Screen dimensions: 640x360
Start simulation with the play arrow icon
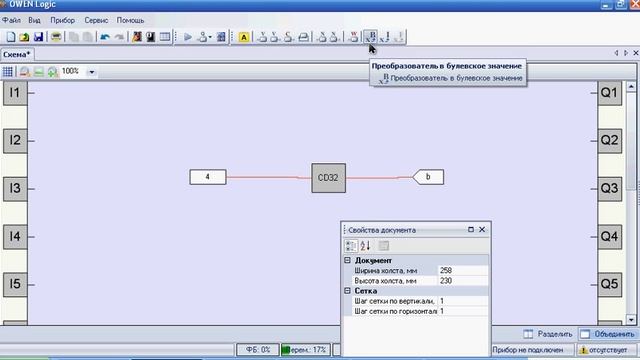188,37
